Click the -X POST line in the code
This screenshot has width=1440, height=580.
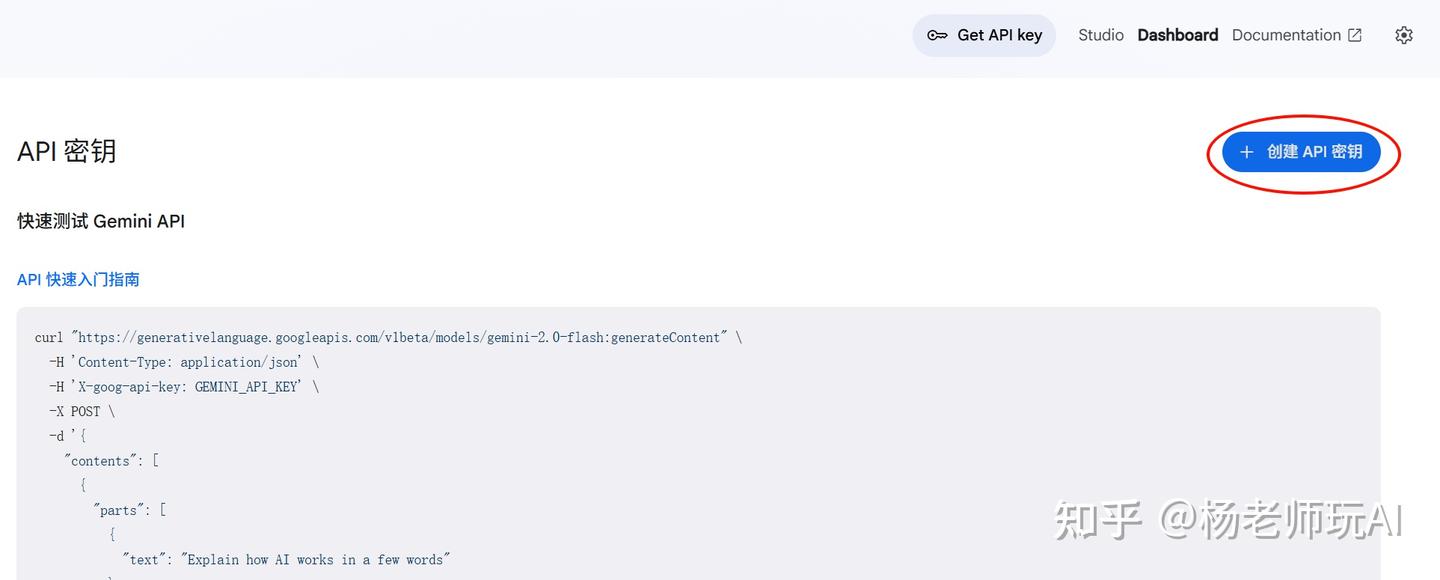(x=82, y=411)
